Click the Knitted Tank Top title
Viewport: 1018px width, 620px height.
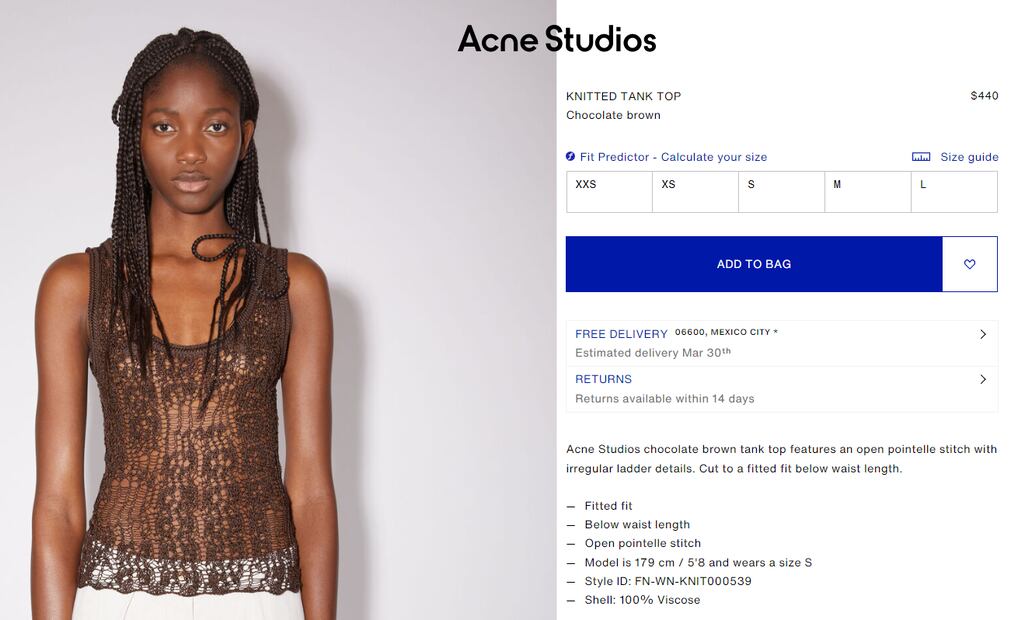[x=623, y=96]
